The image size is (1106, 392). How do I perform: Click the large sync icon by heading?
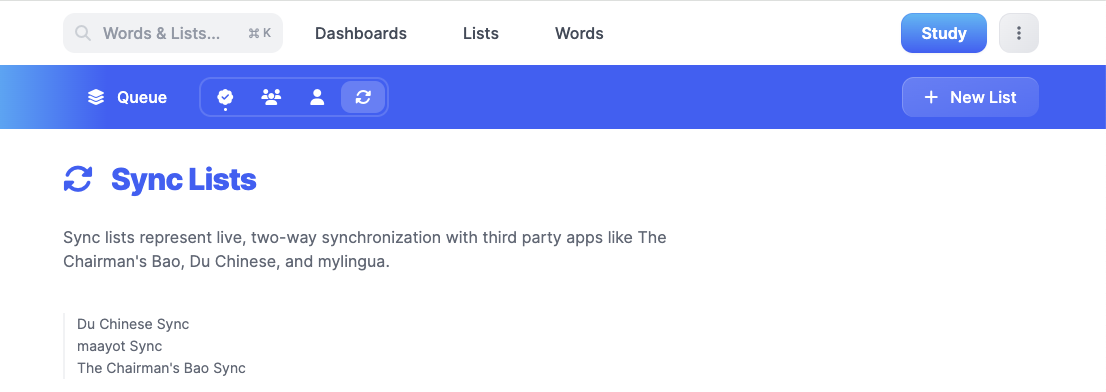pos(78,179)
